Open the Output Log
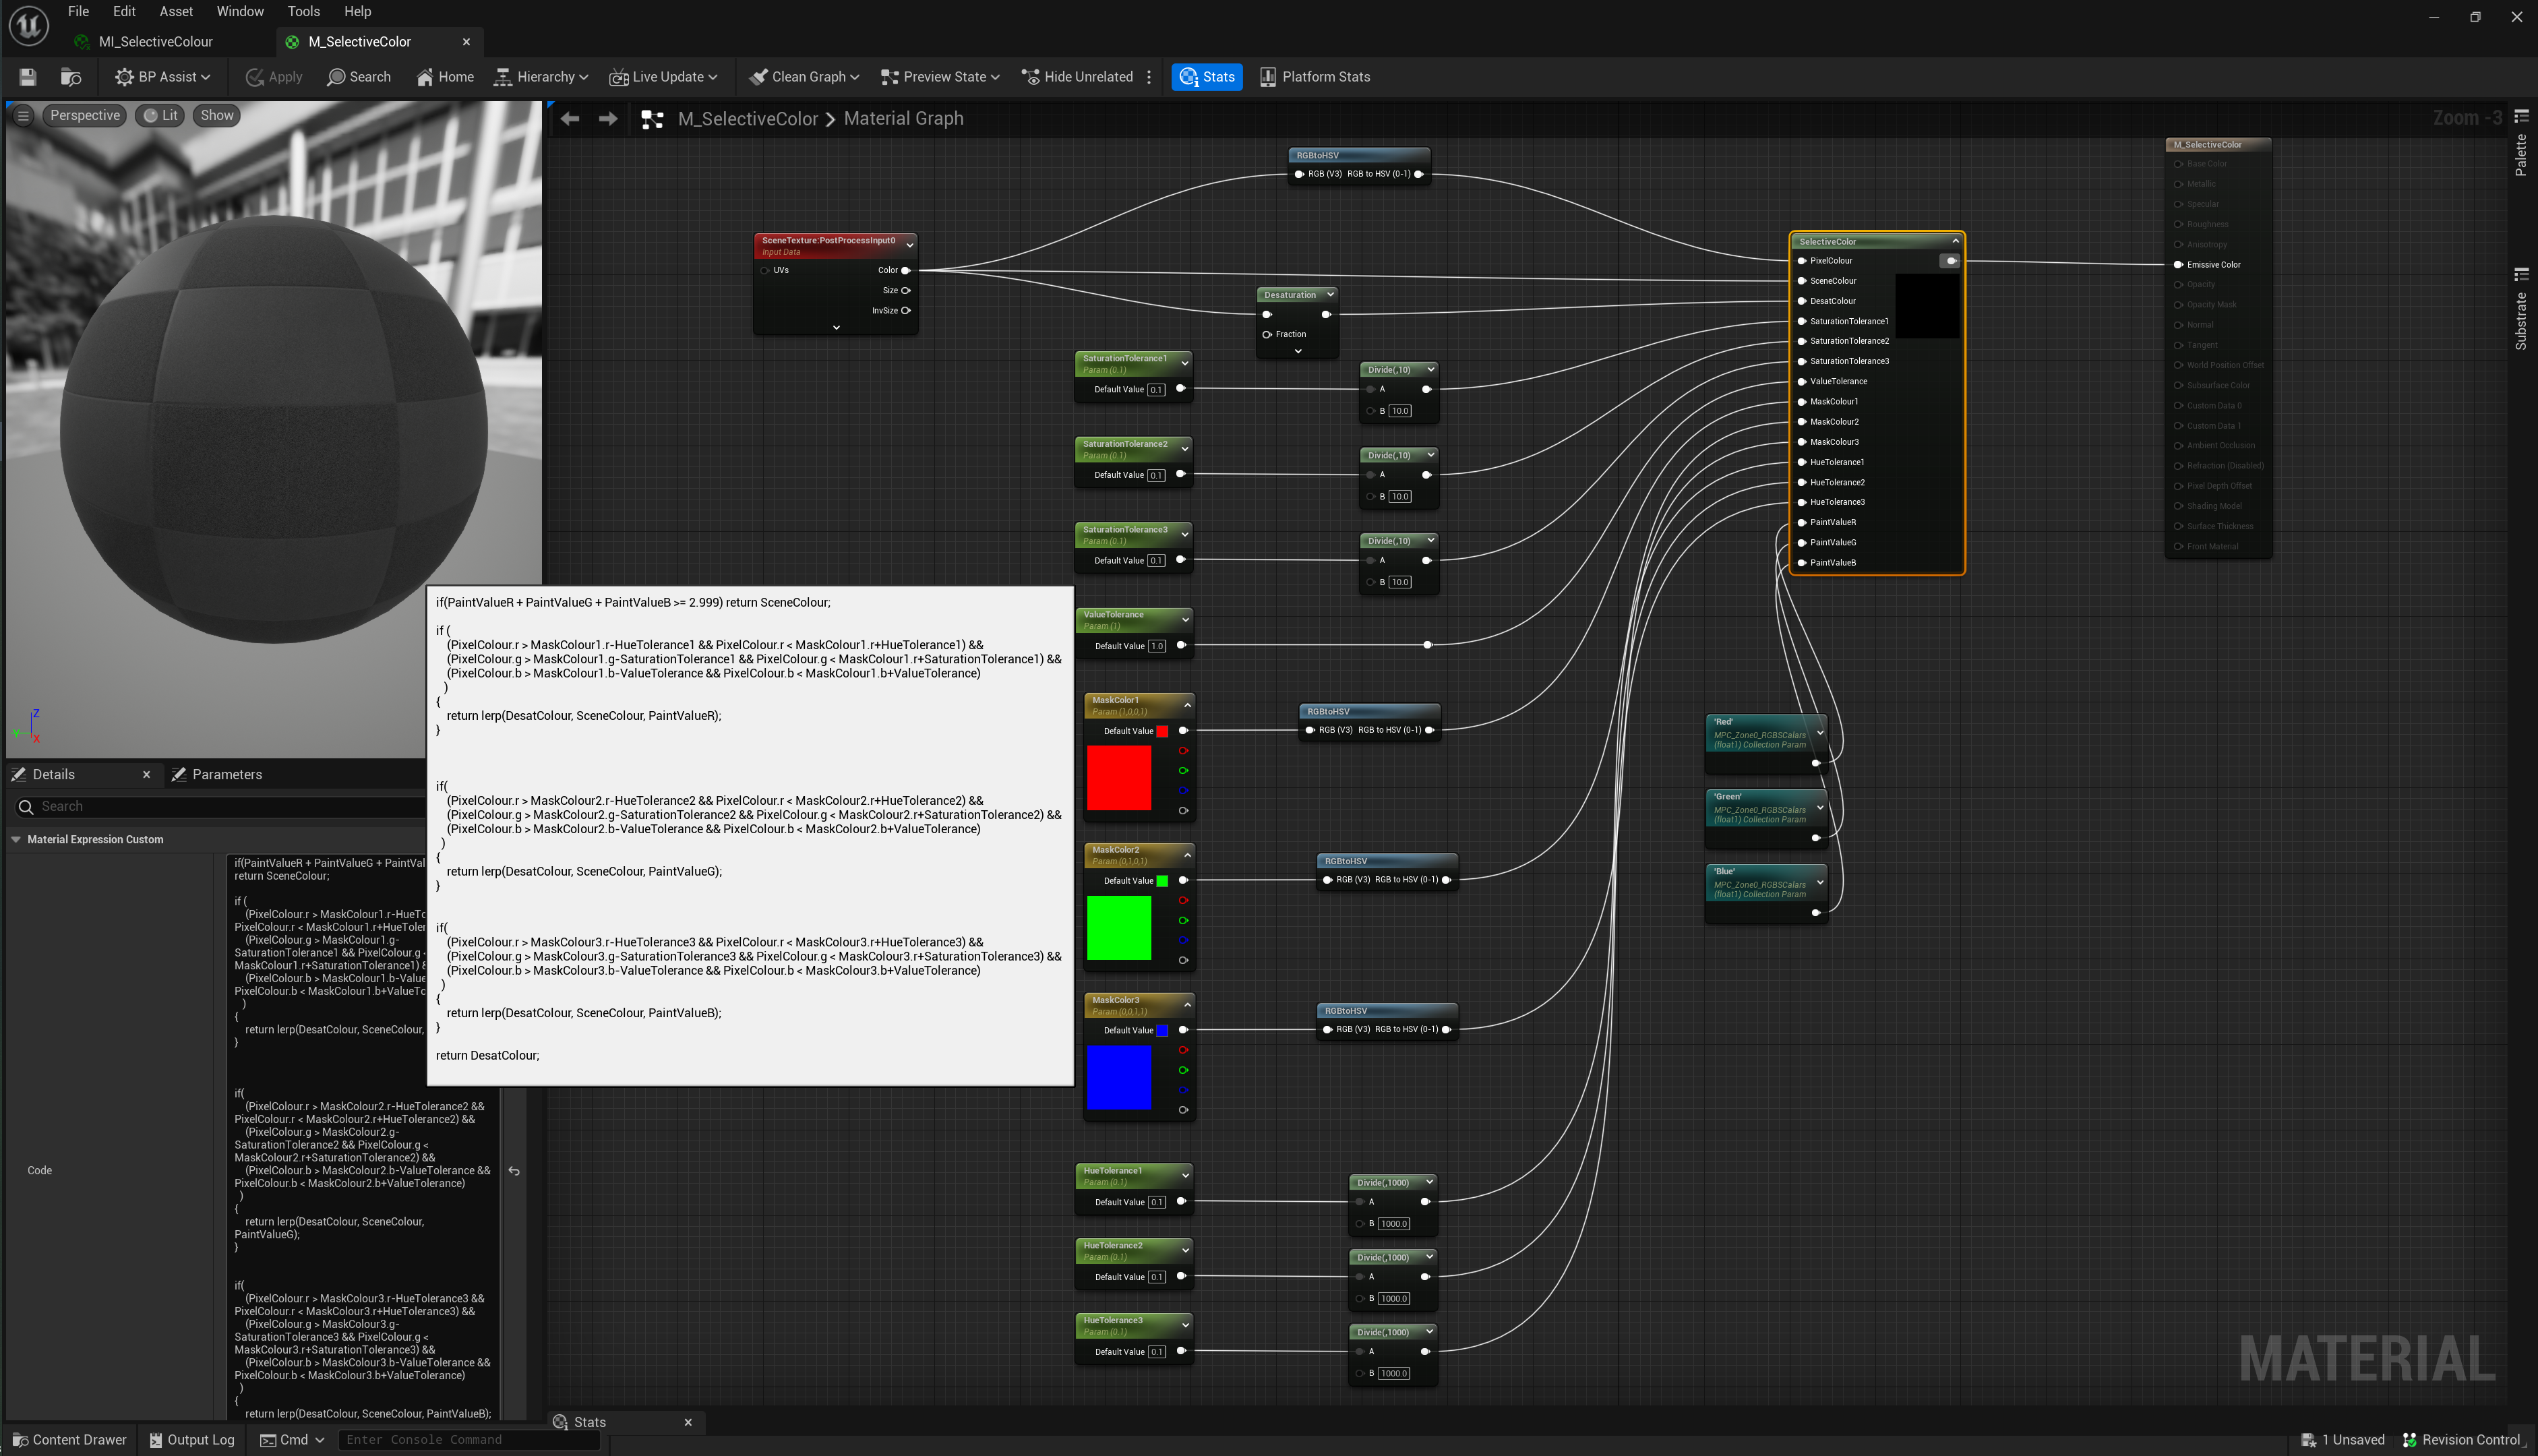This screenshot has height=1456, width=2538. pyautogui.click(x=192, y=1440)
